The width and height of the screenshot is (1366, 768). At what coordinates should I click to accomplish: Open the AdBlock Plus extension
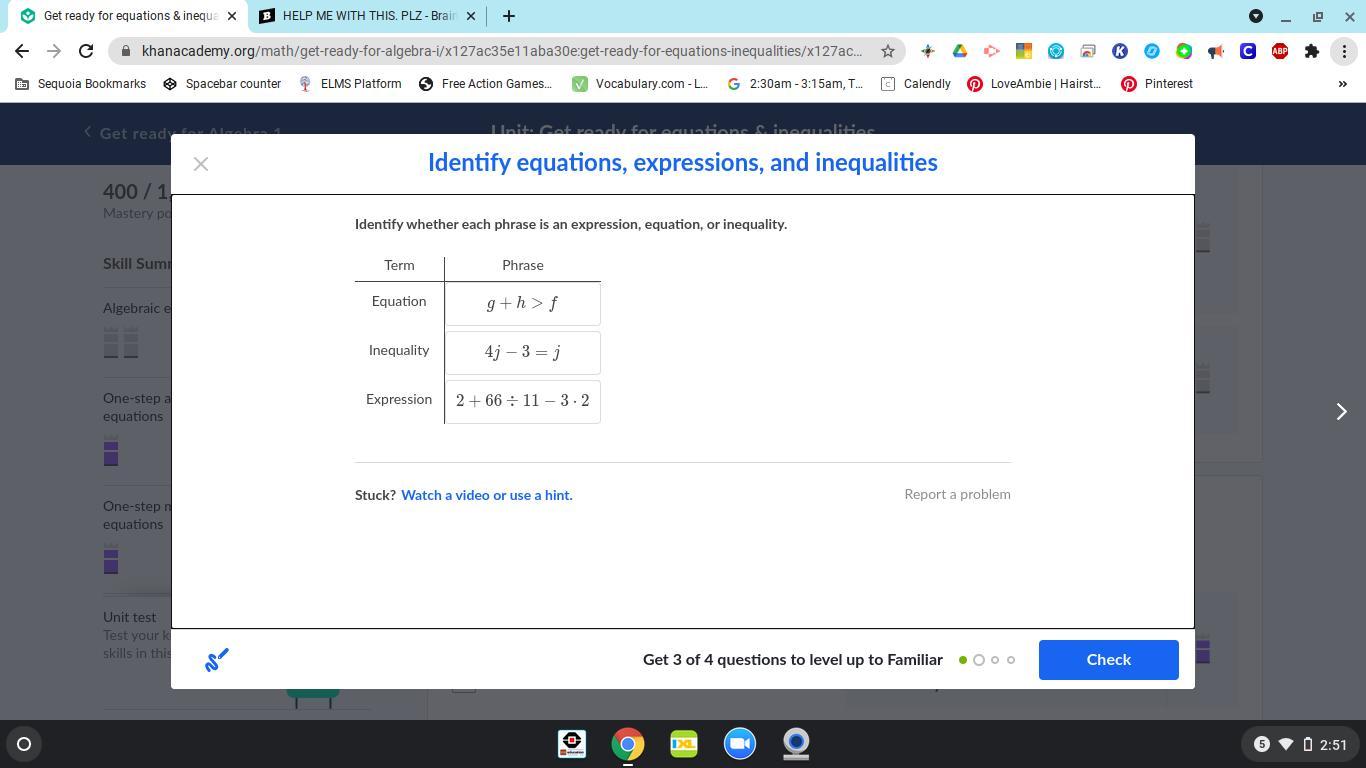point(1279,51)
